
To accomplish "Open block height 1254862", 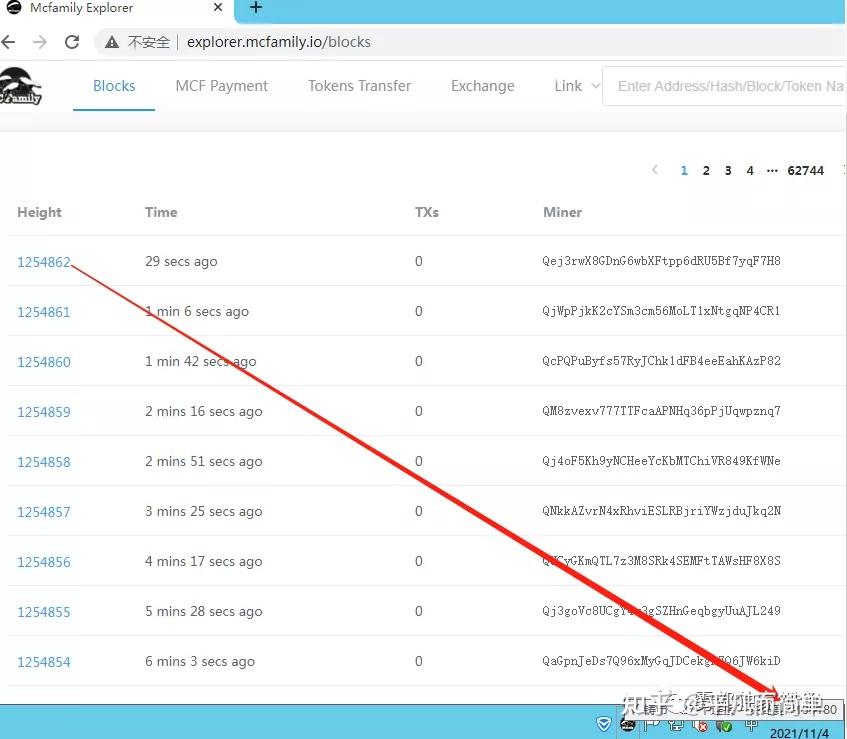I will pyautogui.click(x=44, y=262).
